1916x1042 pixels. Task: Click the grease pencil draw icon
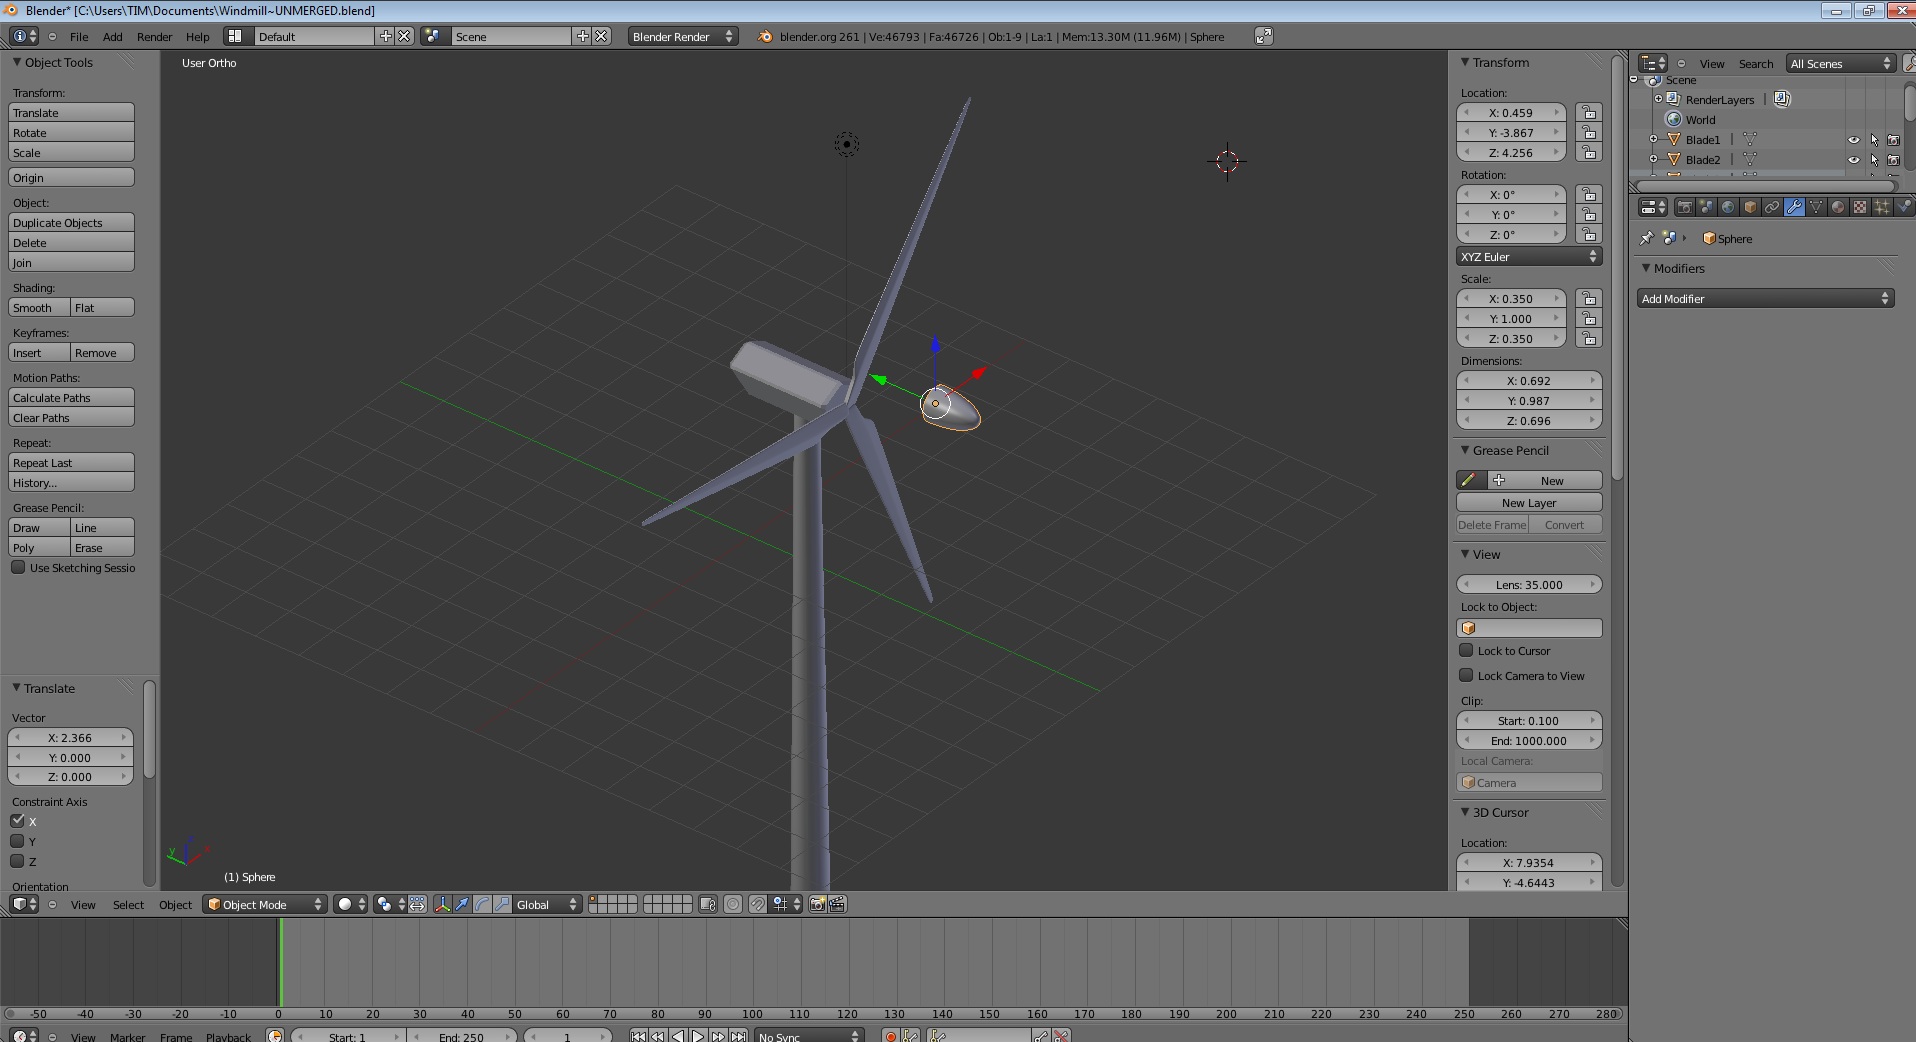1468,480
